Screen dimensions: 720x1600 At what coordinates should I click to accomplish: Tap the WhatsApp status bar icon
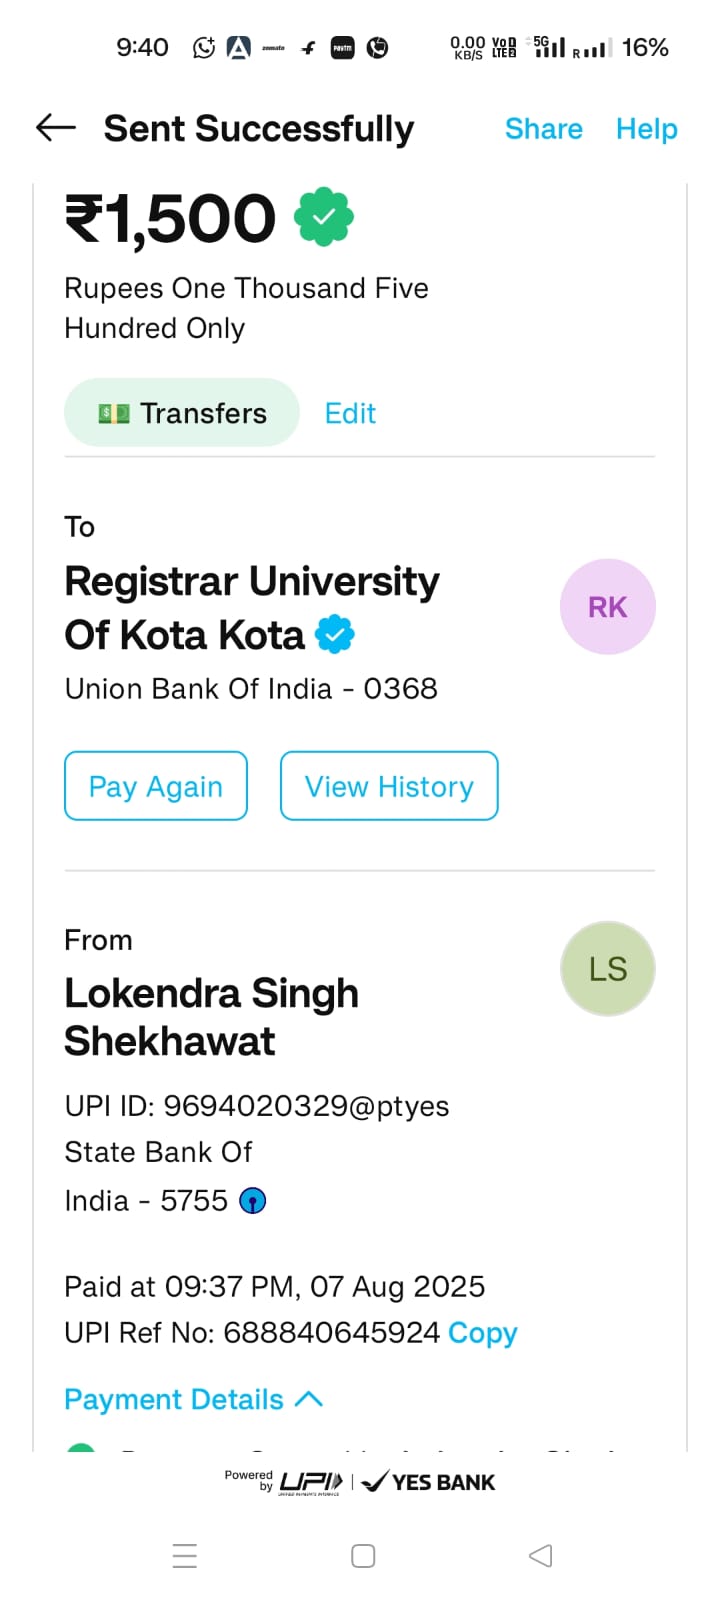pyautogui.click(x=204, y=47)
